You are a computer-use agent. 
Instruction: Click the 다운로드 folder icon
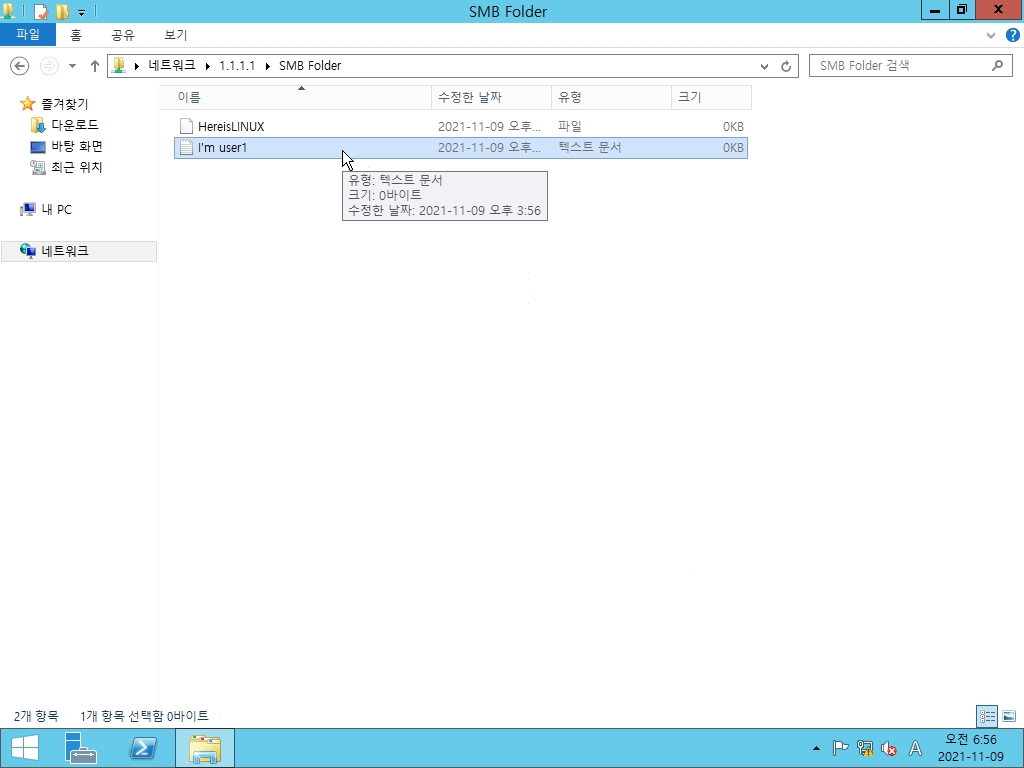coord(38,125)
